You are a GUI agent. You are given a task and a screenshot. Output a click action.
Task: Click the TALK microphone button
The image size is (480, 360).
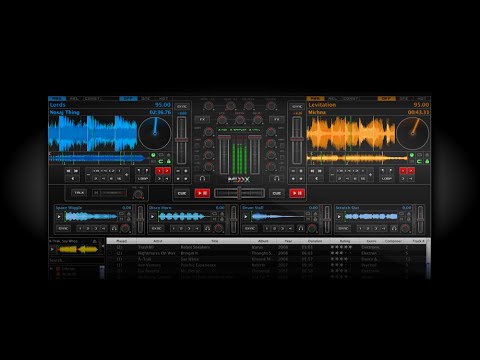tap(79, 193)
